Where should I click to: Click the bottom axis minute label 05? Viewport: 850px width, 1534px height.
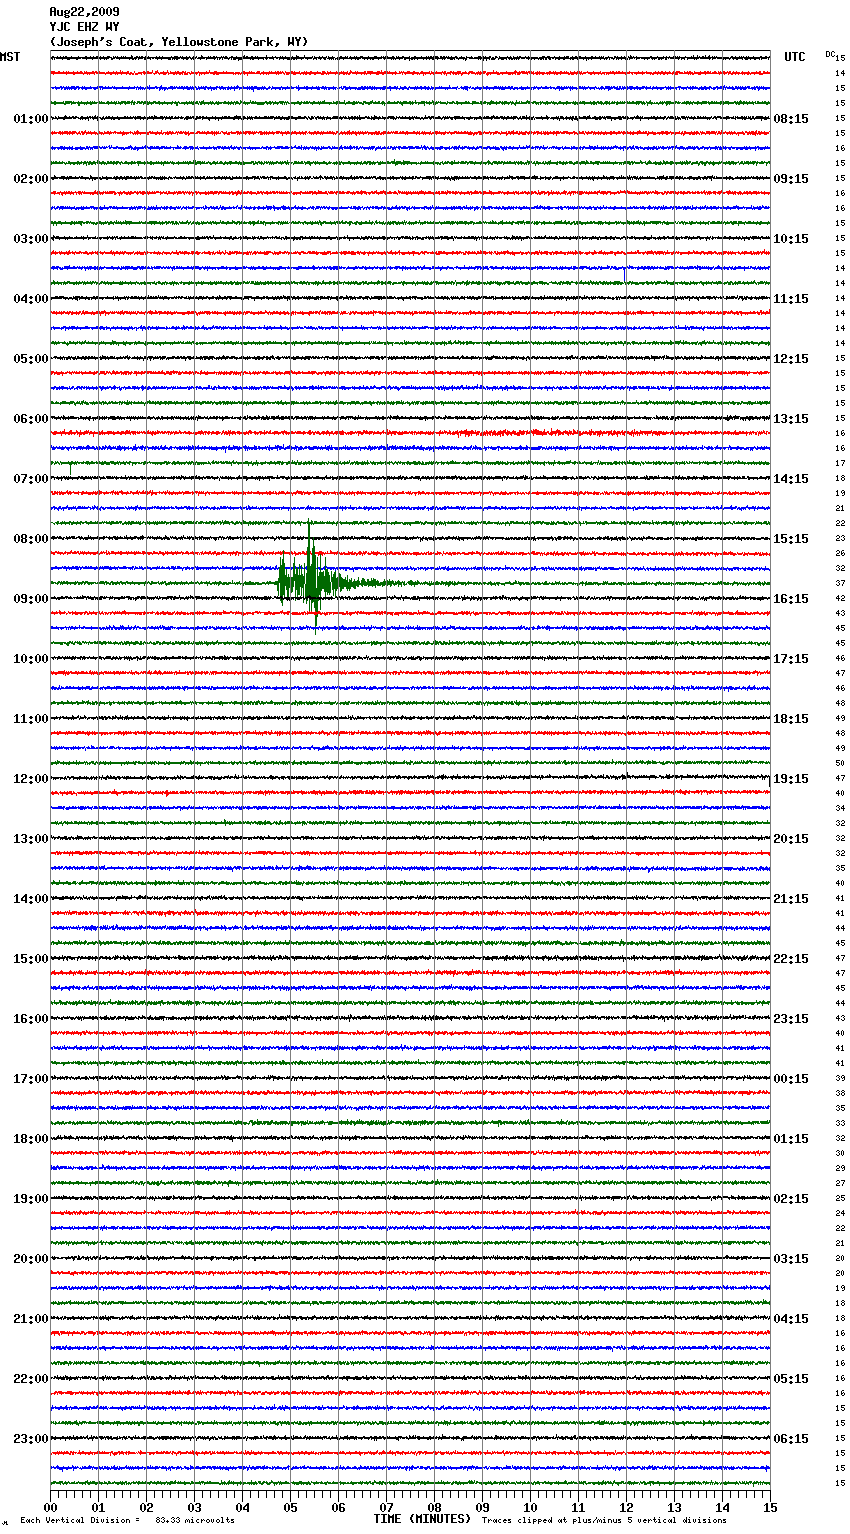pyautogui.click(x=290, y=1507)
